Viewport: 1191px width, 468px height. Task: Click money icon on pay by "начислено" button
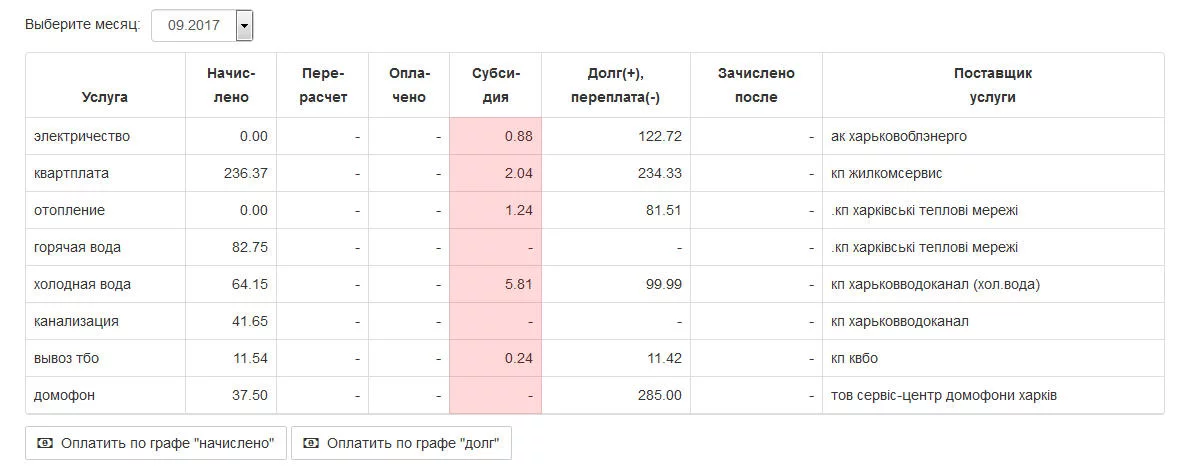point(46,443)
